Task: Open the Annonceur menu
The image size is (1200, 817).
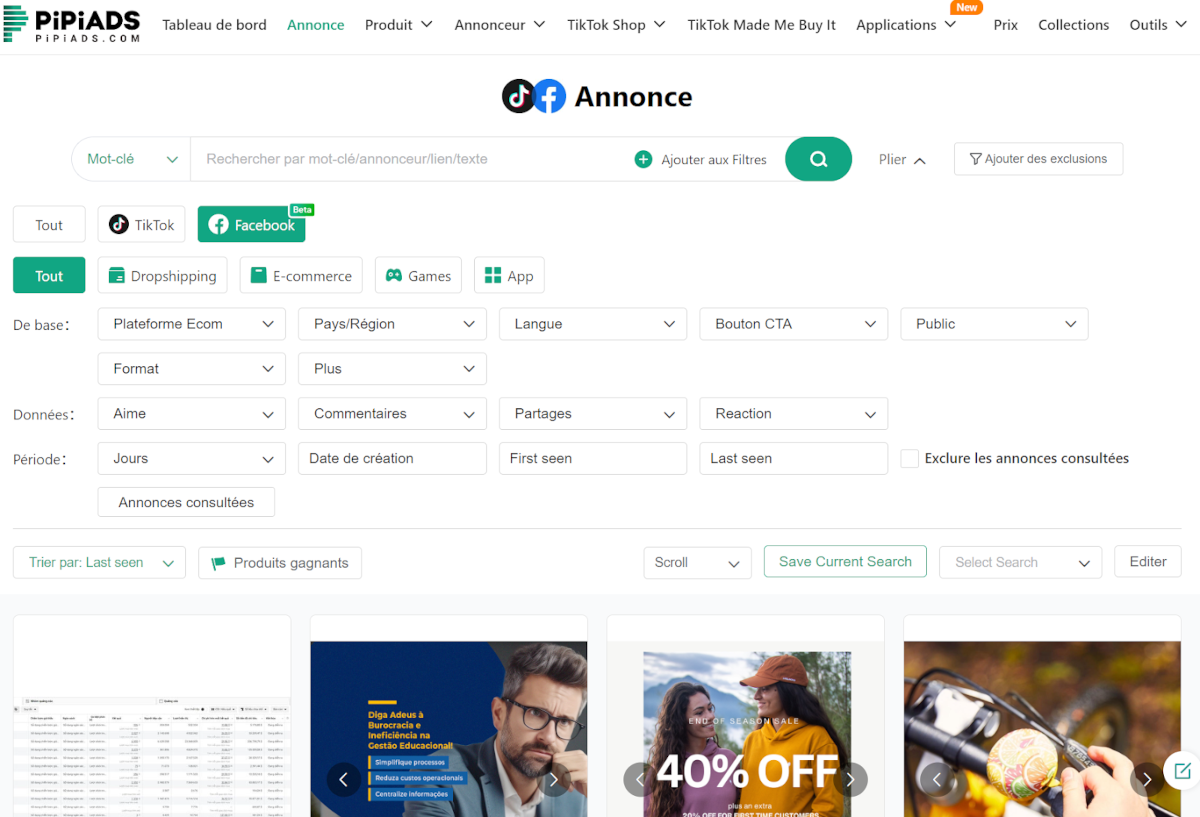Action: [x=500, y=25]
